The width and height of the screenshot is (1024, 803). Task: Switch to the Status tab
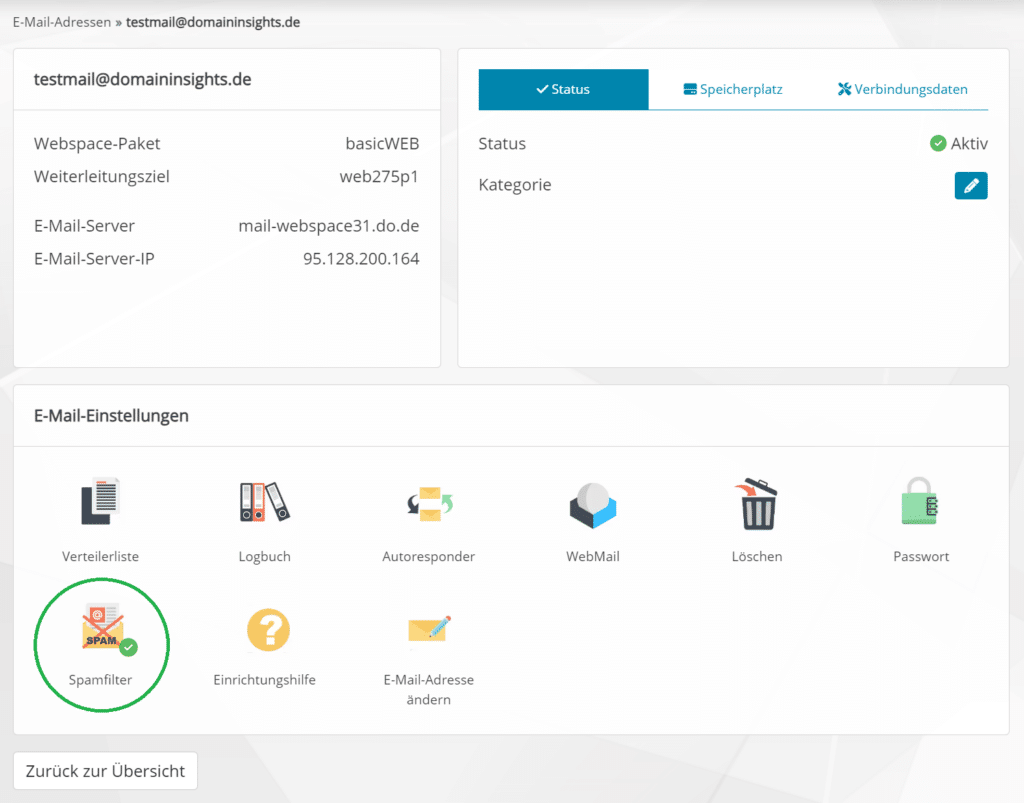click(x=563, y=89)
